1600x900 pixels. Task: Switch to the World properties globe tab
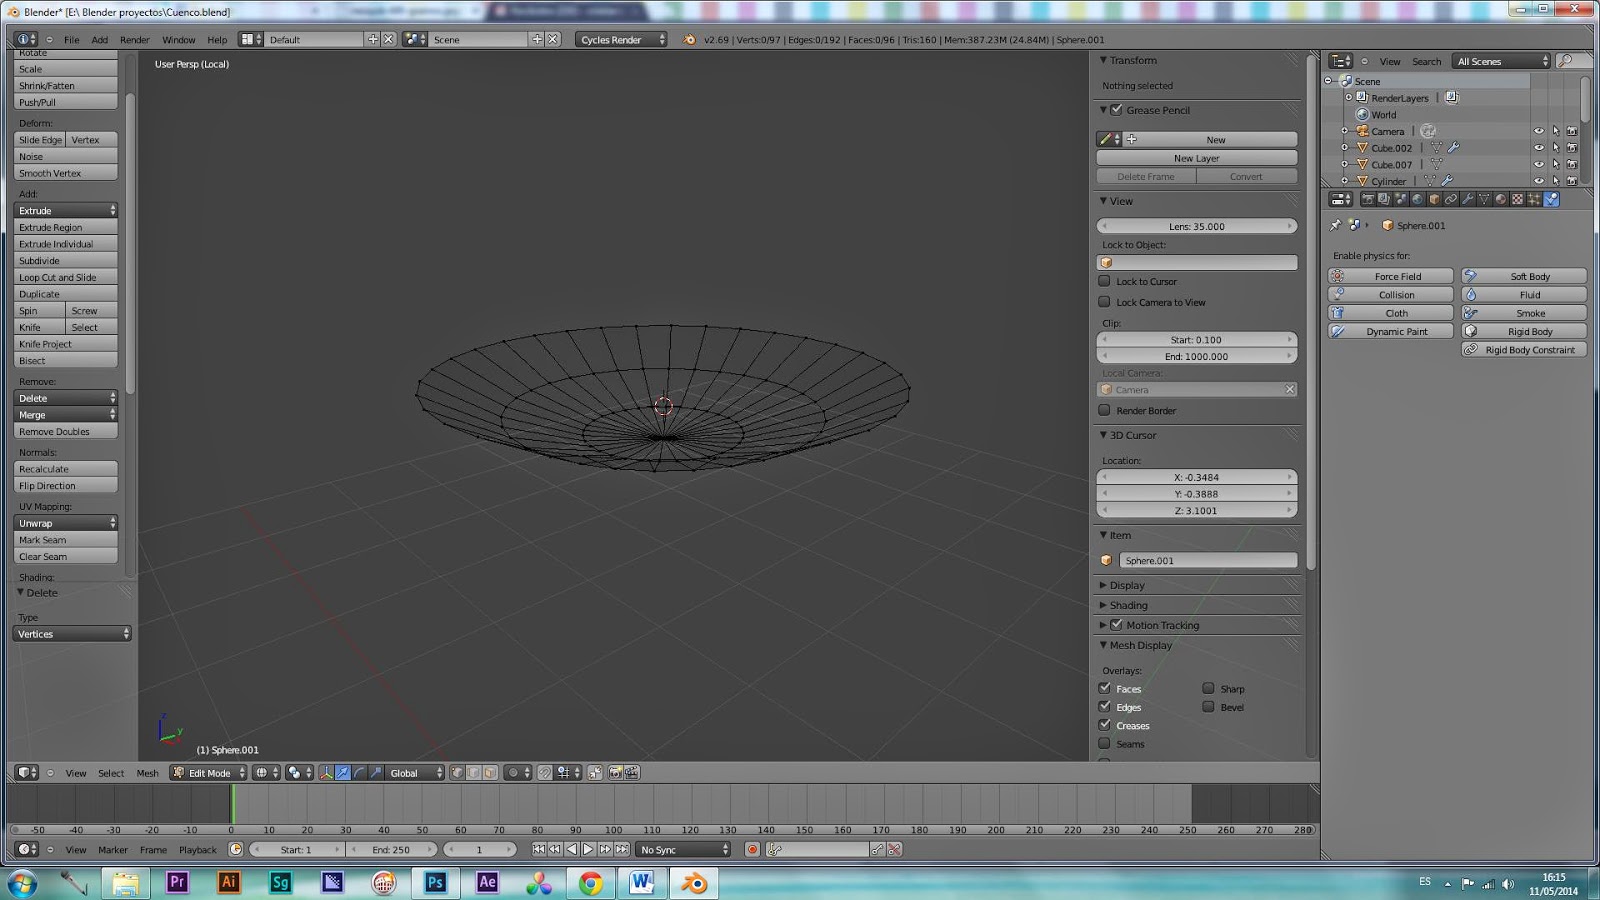(1418, 200)
